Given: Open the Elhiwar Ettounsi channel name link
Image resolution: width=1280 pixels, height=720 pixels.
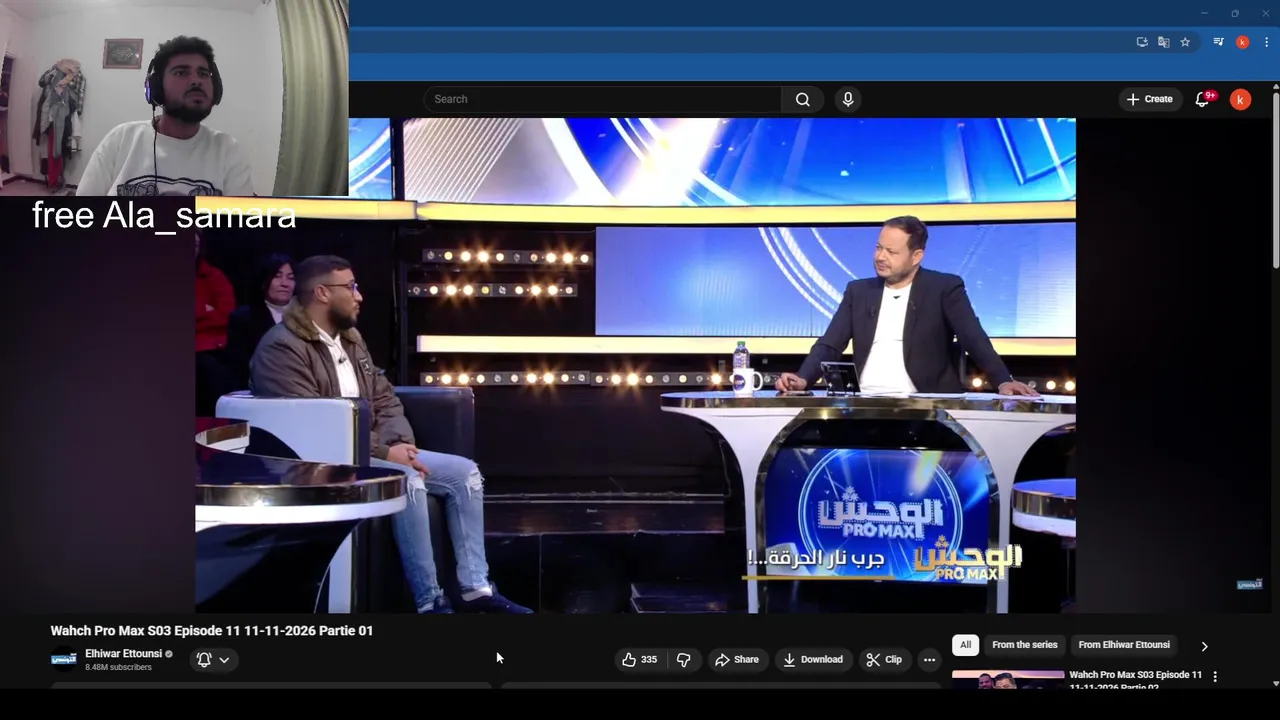Looking at the screenshot, I should click(x=123, y=654).
